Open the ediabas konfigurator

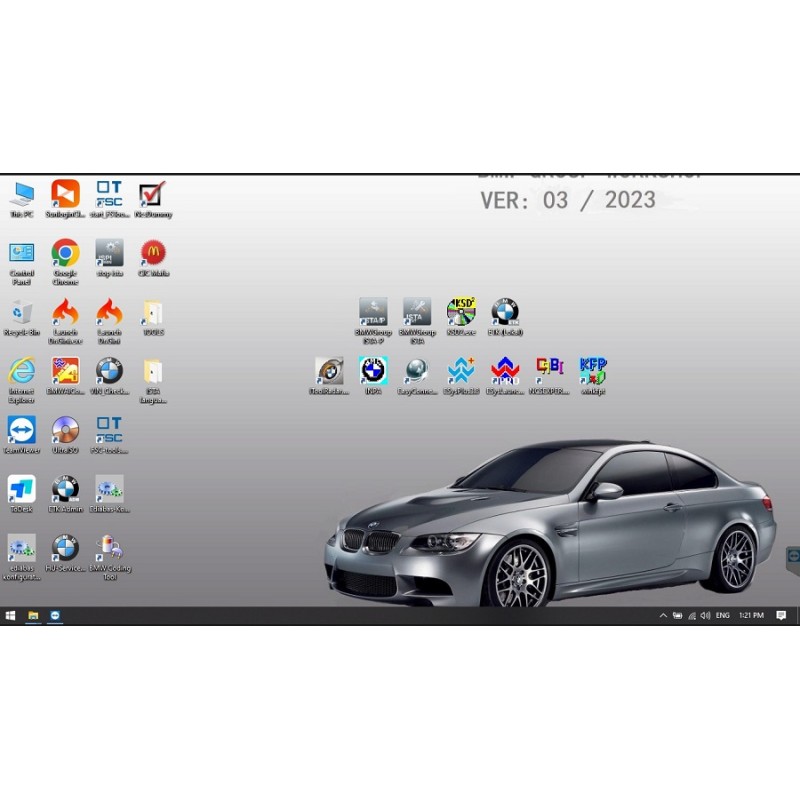tap(22, 551)
